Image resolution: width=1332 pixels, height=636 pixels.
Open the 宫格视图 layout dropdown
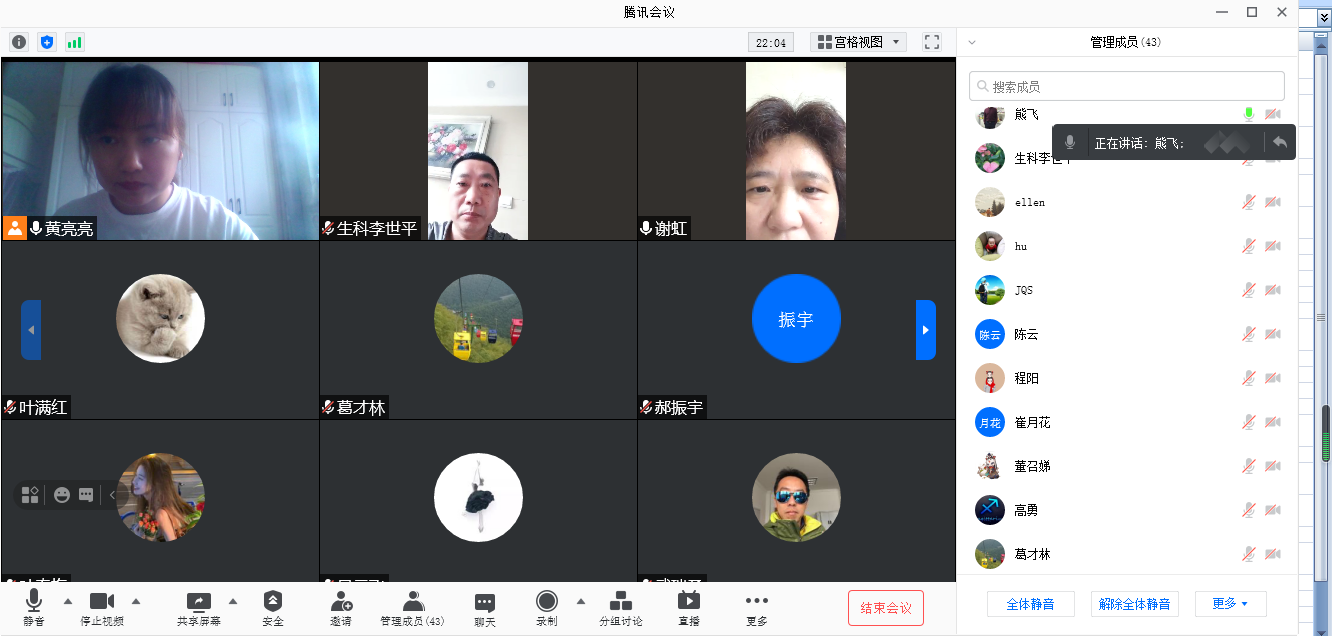click(x=859, y=42)
